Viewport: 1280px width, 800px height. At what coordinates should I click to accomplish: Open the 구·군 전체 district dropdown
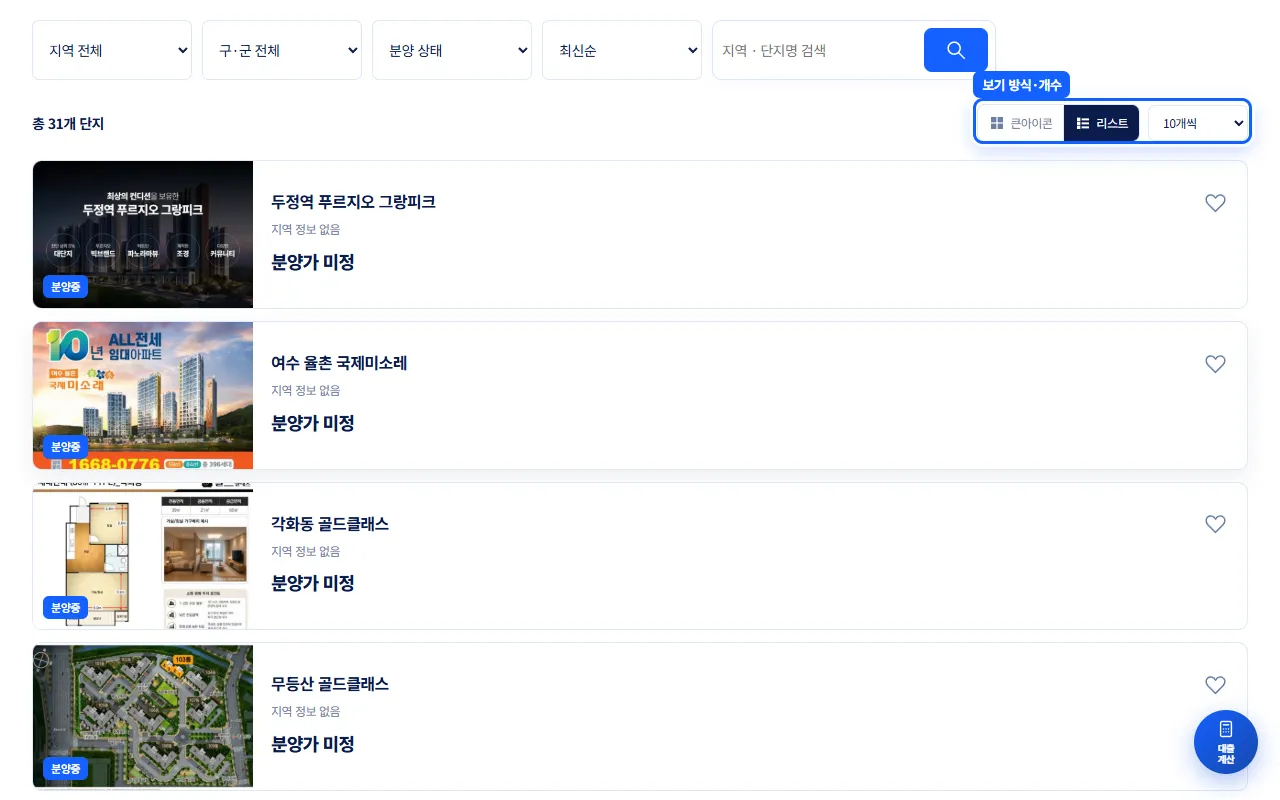click(282, 50)
